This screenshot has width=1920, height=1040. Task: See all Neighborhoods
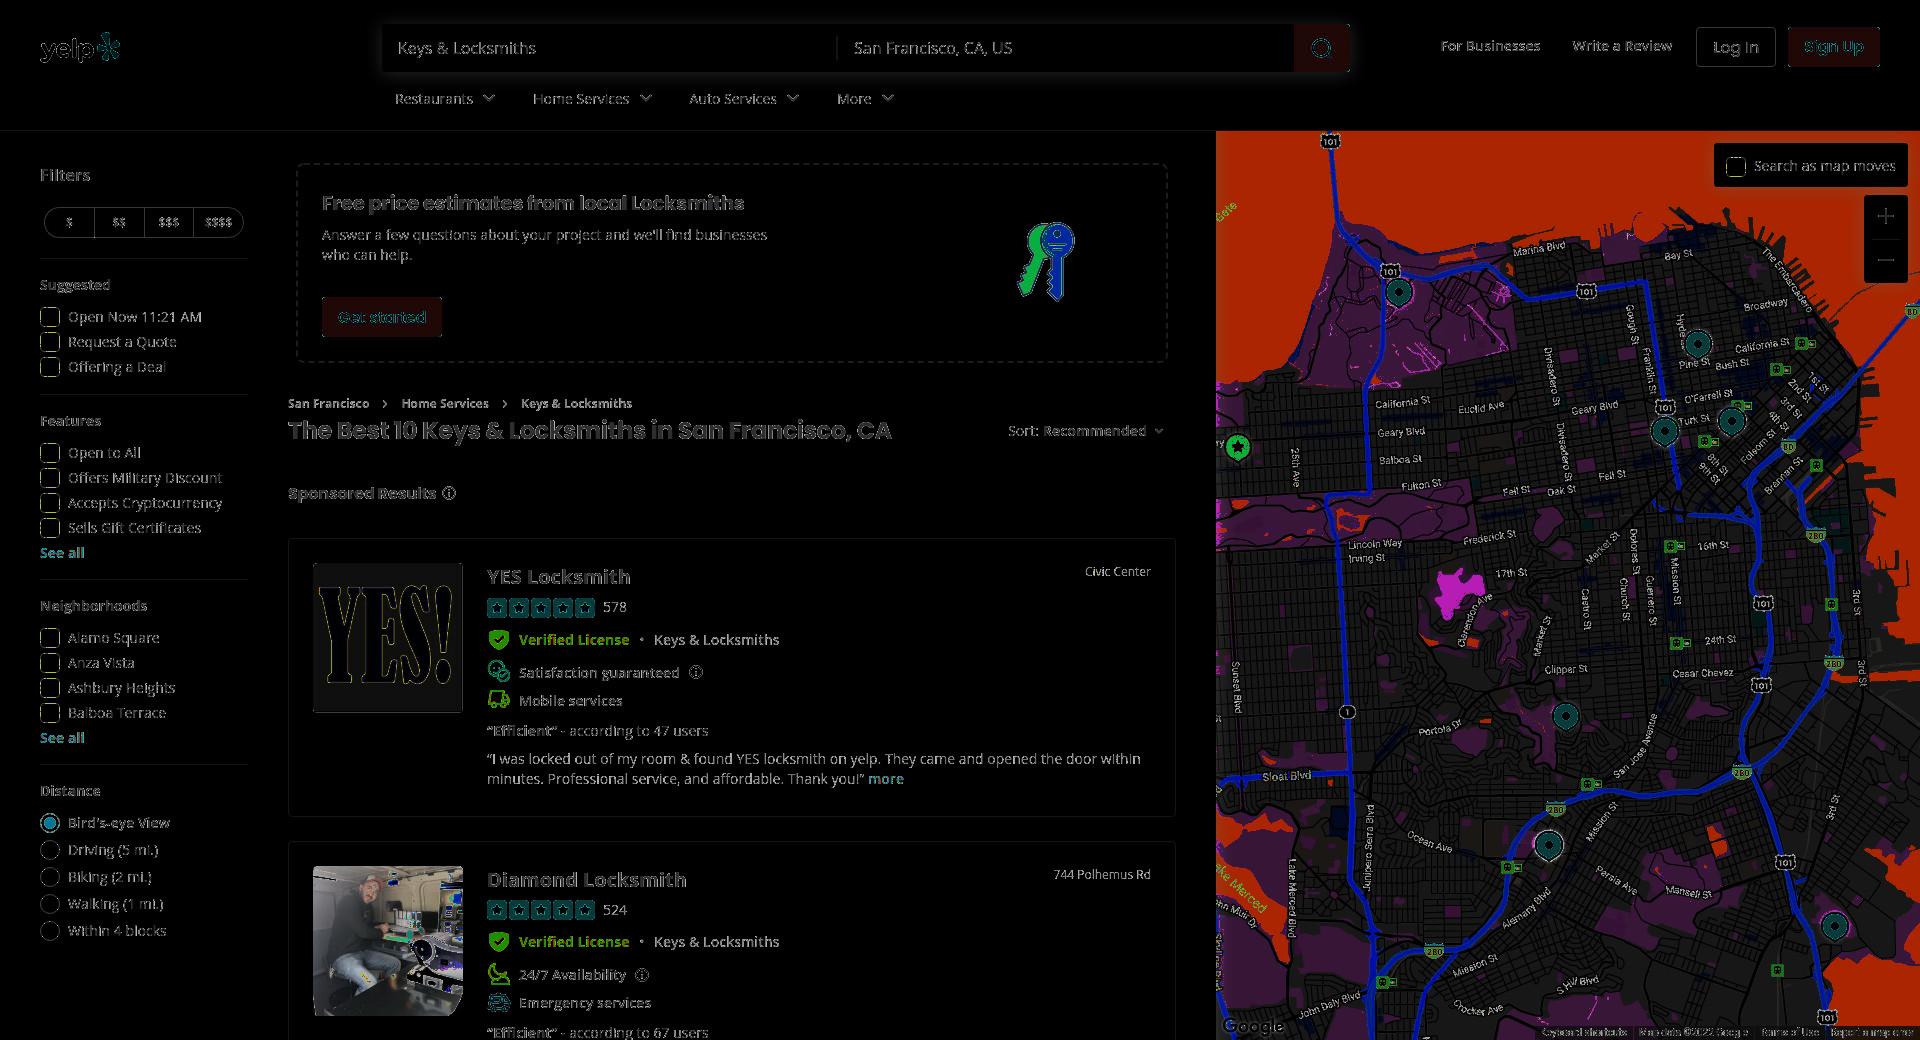point(62,738)
